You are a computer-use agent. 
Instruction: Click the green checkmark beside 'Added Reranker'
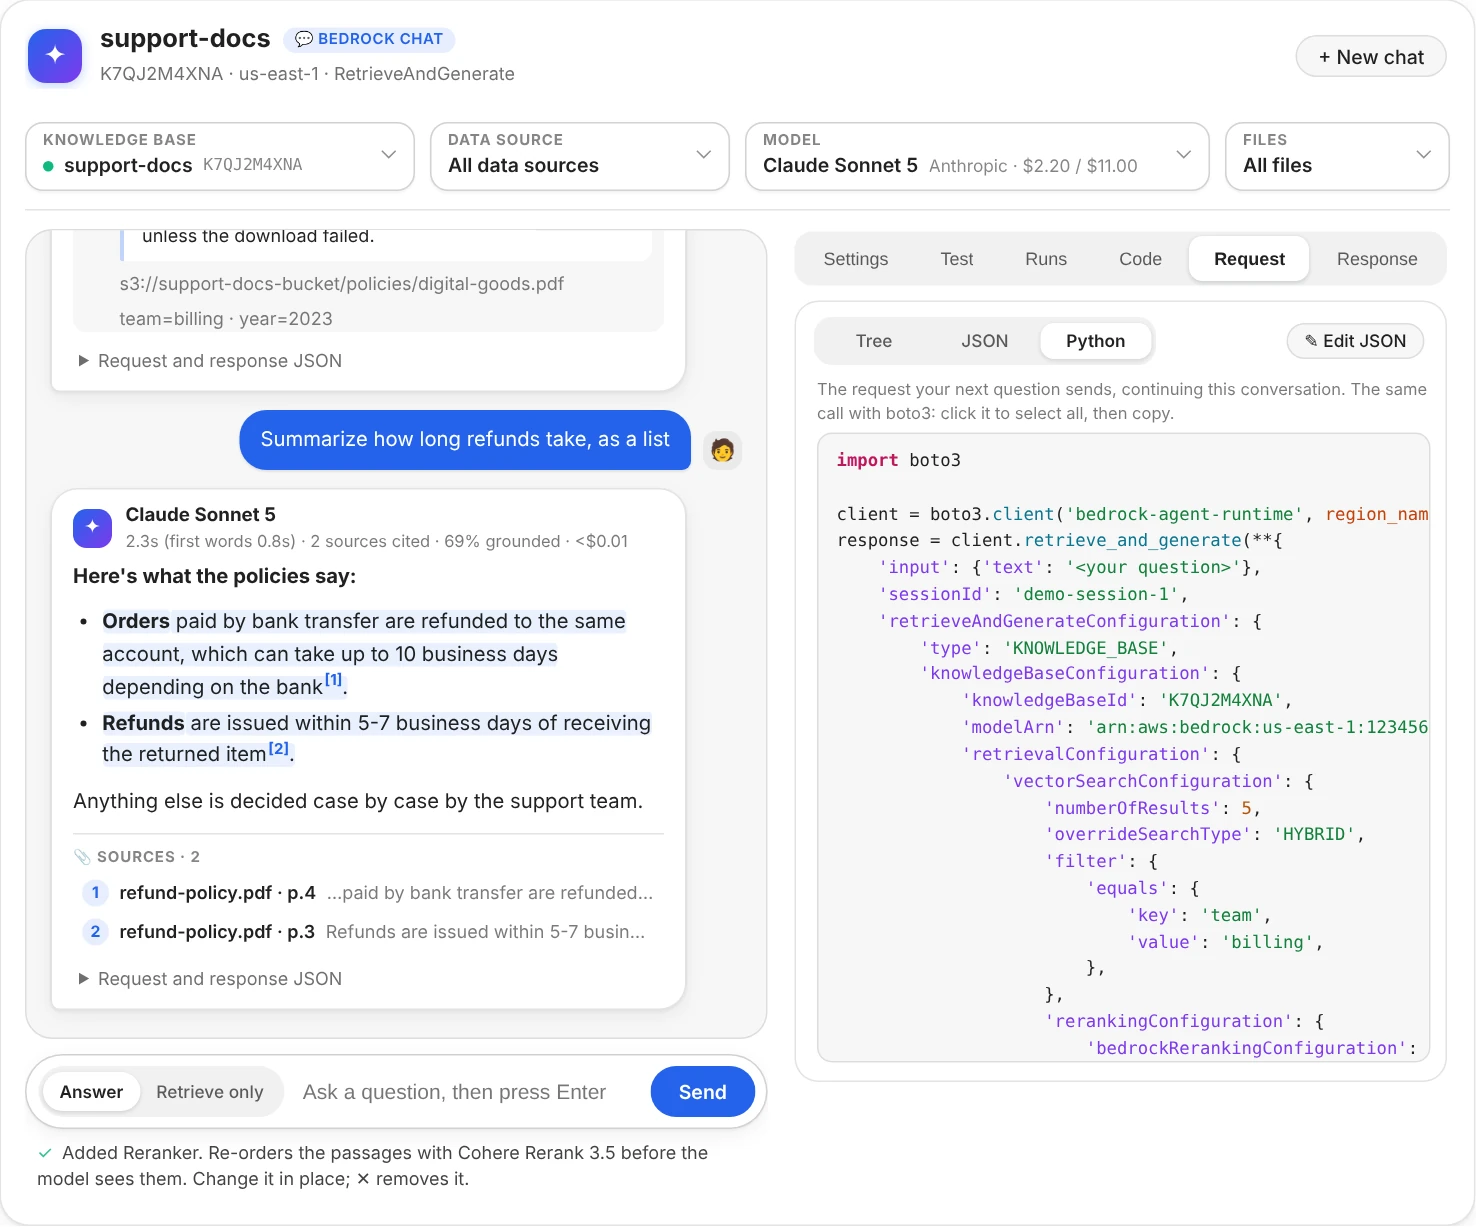point(45,1153)
